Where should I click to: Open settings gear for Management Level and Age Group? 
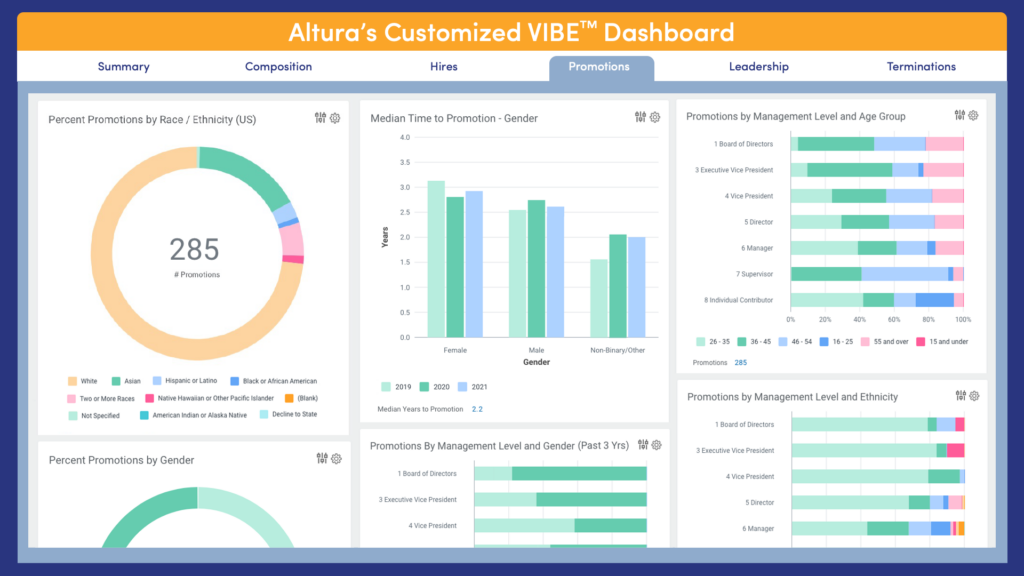pos(974,115)
